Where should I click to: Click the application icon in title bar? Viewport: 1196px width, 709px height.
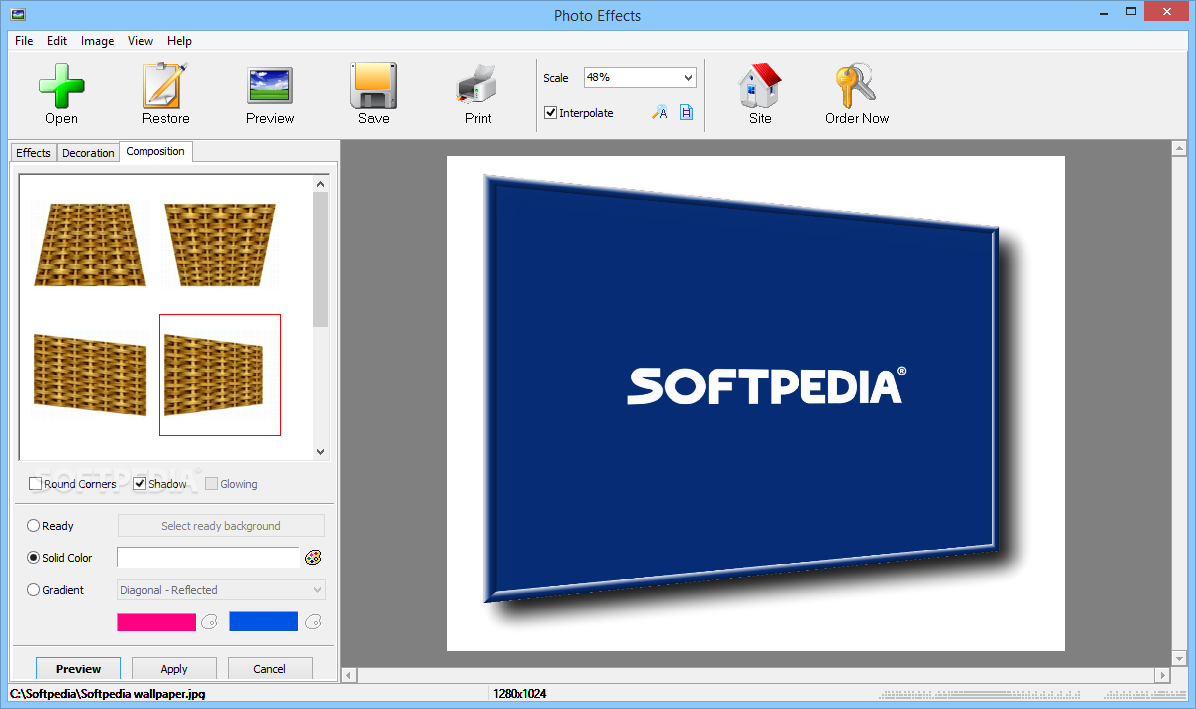pyautogui.click(x=18, y=14)
